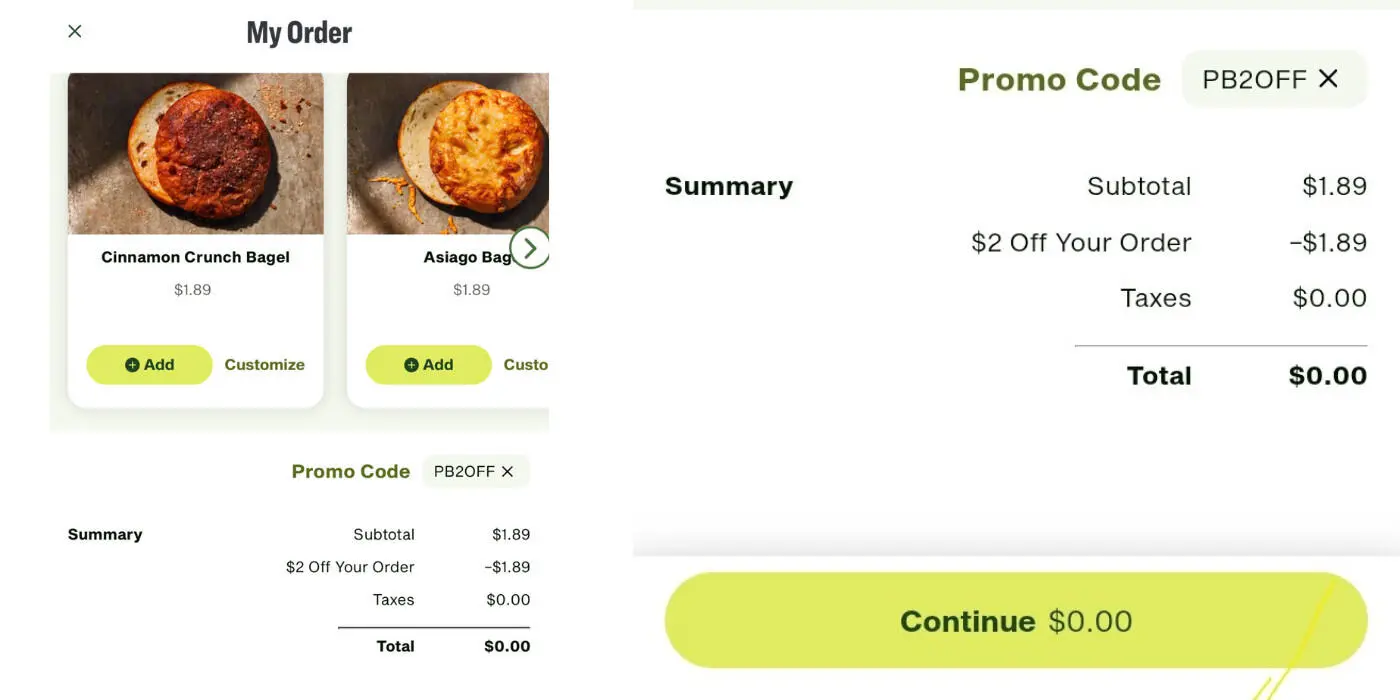
Task: Open the Cinnamon Crunch Bagel photo
Action: [196, 153]
